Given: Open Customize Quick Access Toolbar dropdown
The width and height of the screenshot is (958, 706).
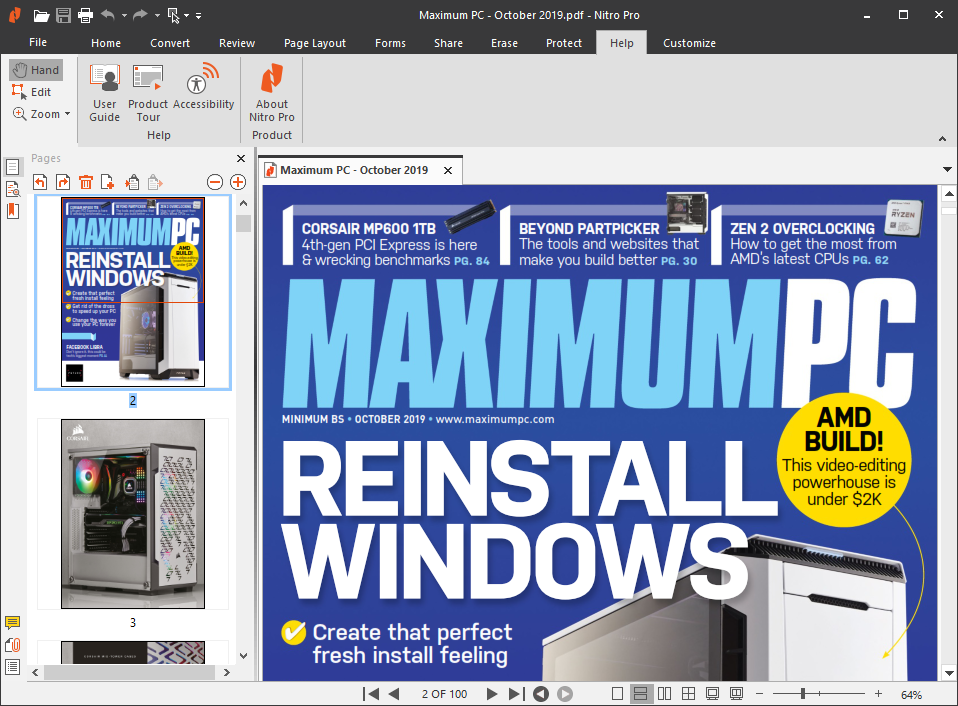Looking at the screenshot, I should click(199, 15).
